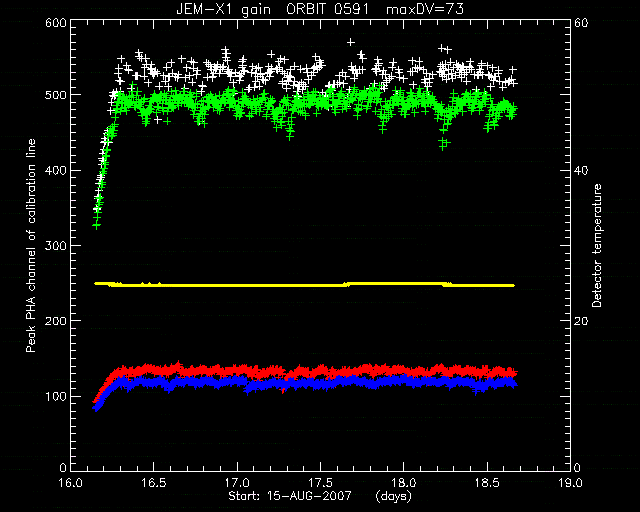Click the left y-axis tick label 300
640x512 pixels.
tap(56, 246)
